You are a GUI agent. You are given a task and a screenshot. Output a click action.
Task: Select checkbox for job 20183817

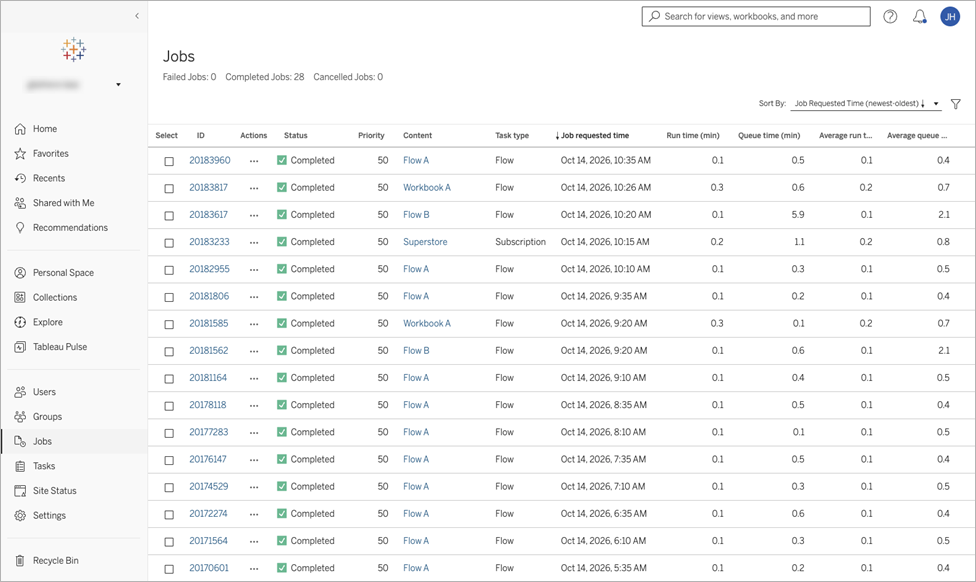point(169,188)
